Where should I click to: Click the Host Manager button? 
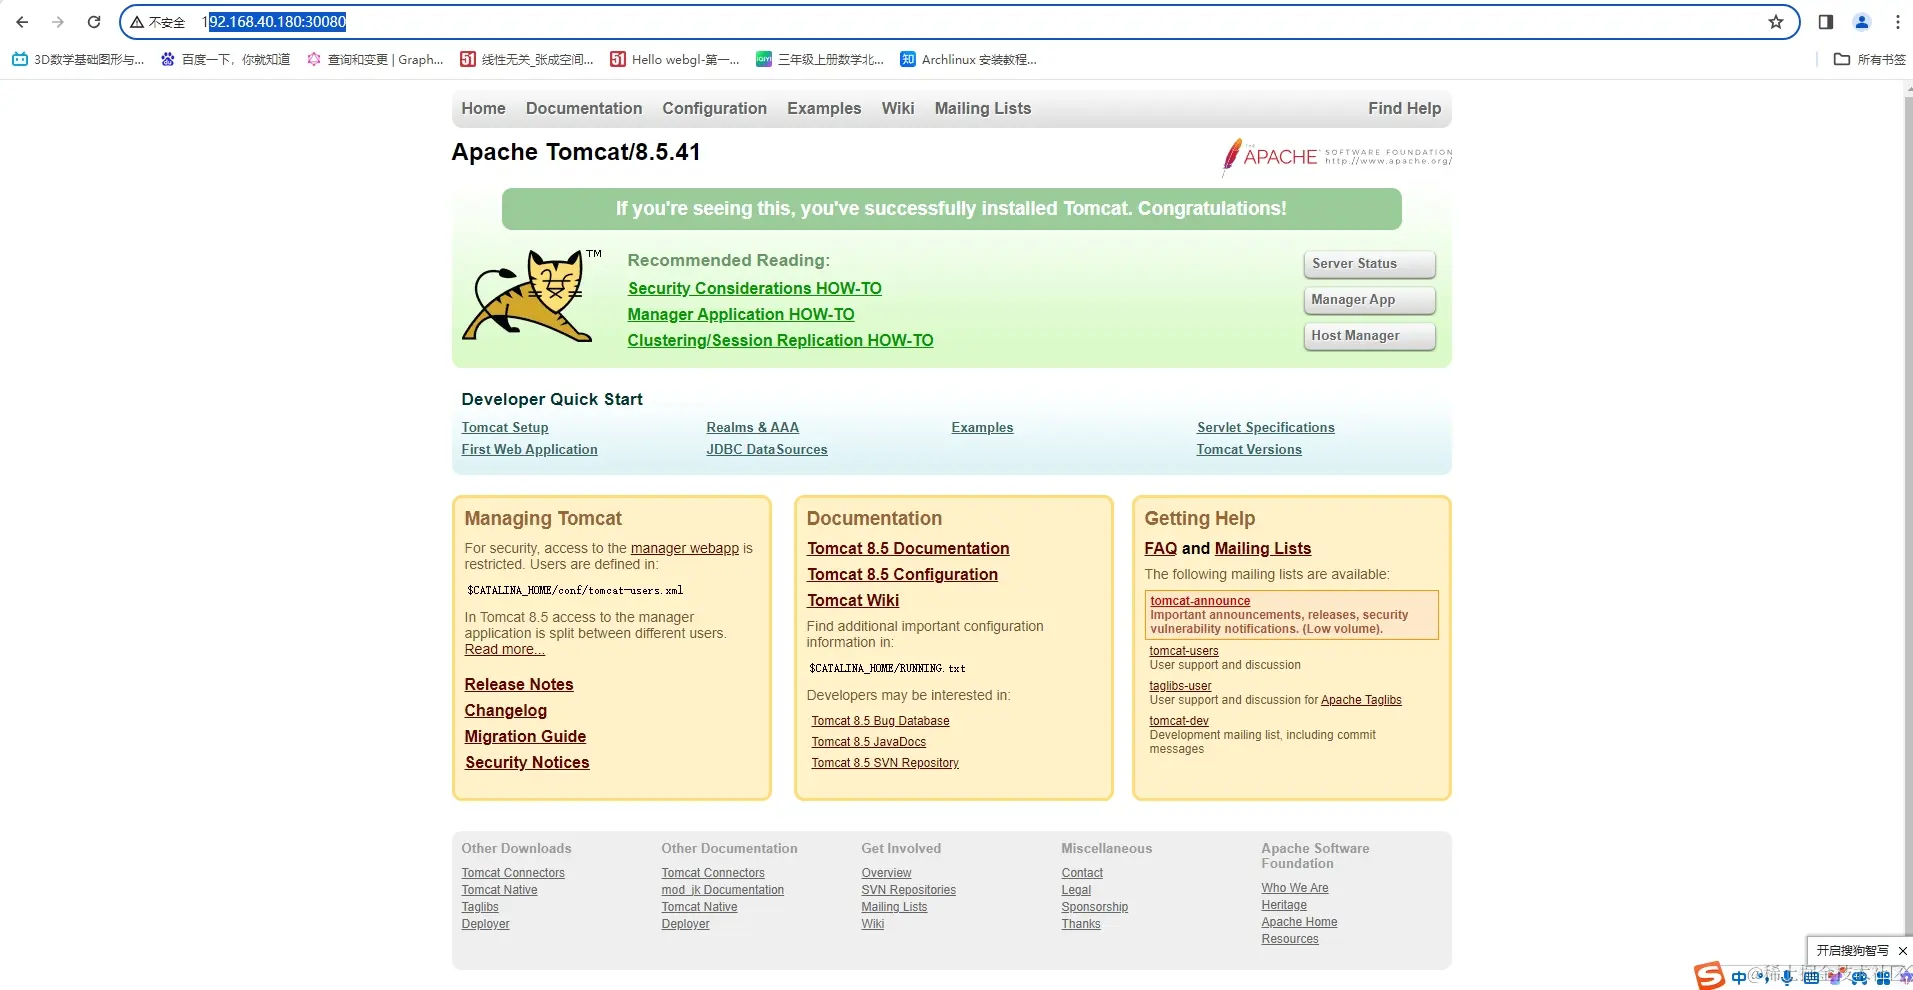pos(1369,336)
